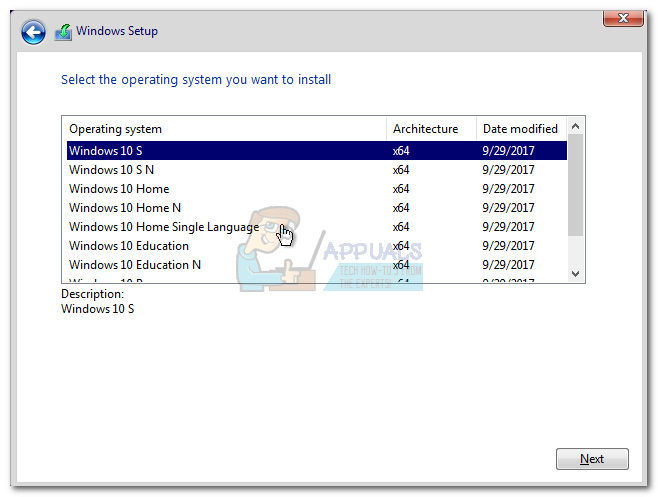Image resolution: width=658 pixels, height=497 pixels.
Task: Go back with the blue arrow button
Action: tap(33, 32)
